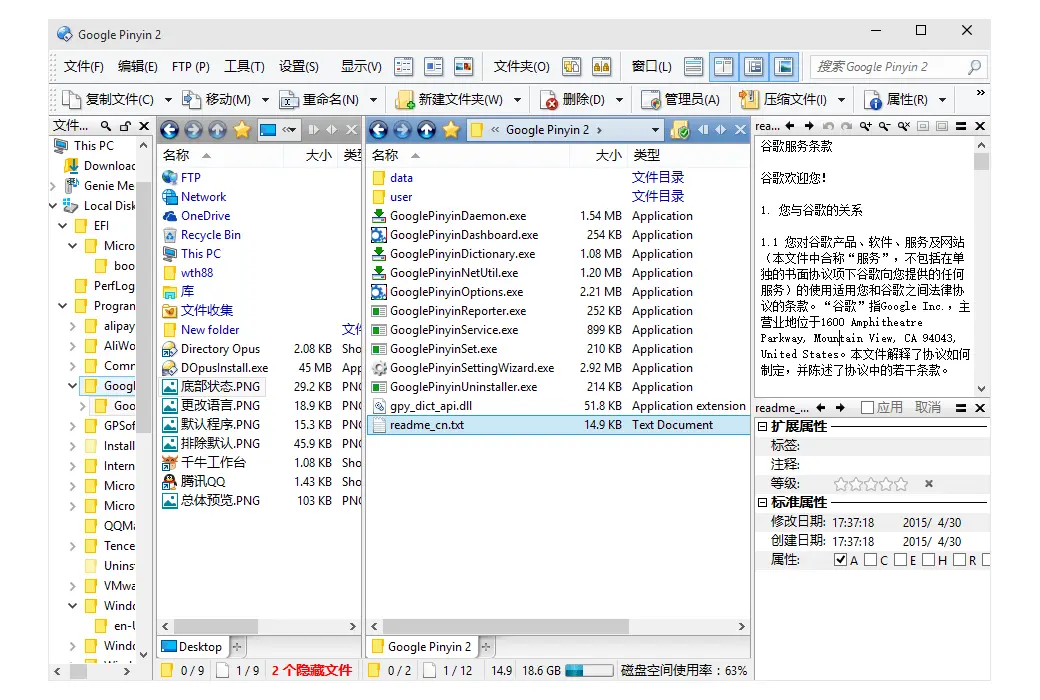Screen dimensions: 1040x700
Task: Toggle the 应用 checkbox in metadata pane
Action: [x=867, y=407]
